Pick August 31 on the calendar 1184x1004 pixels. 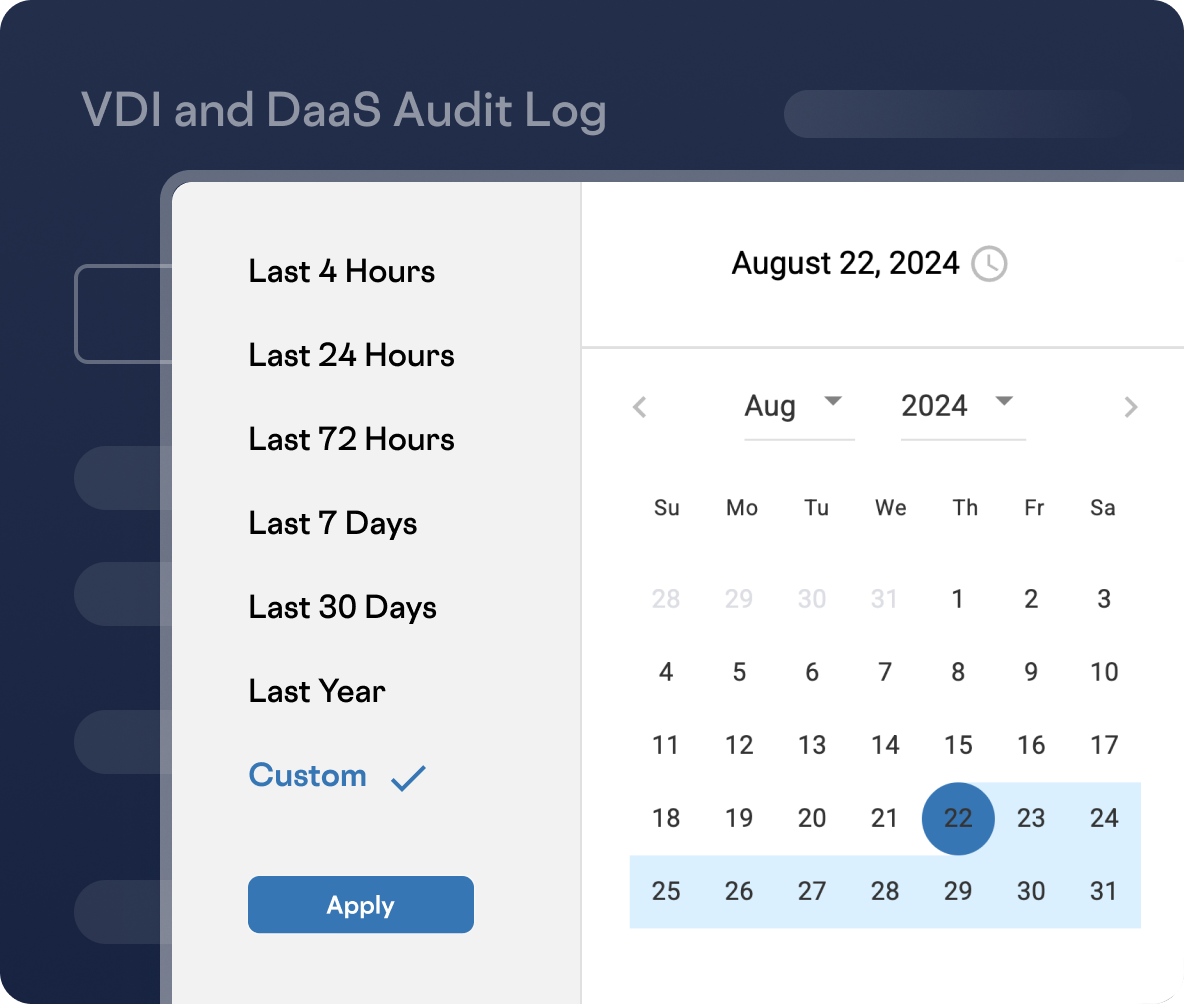[x=1104, y=891]
